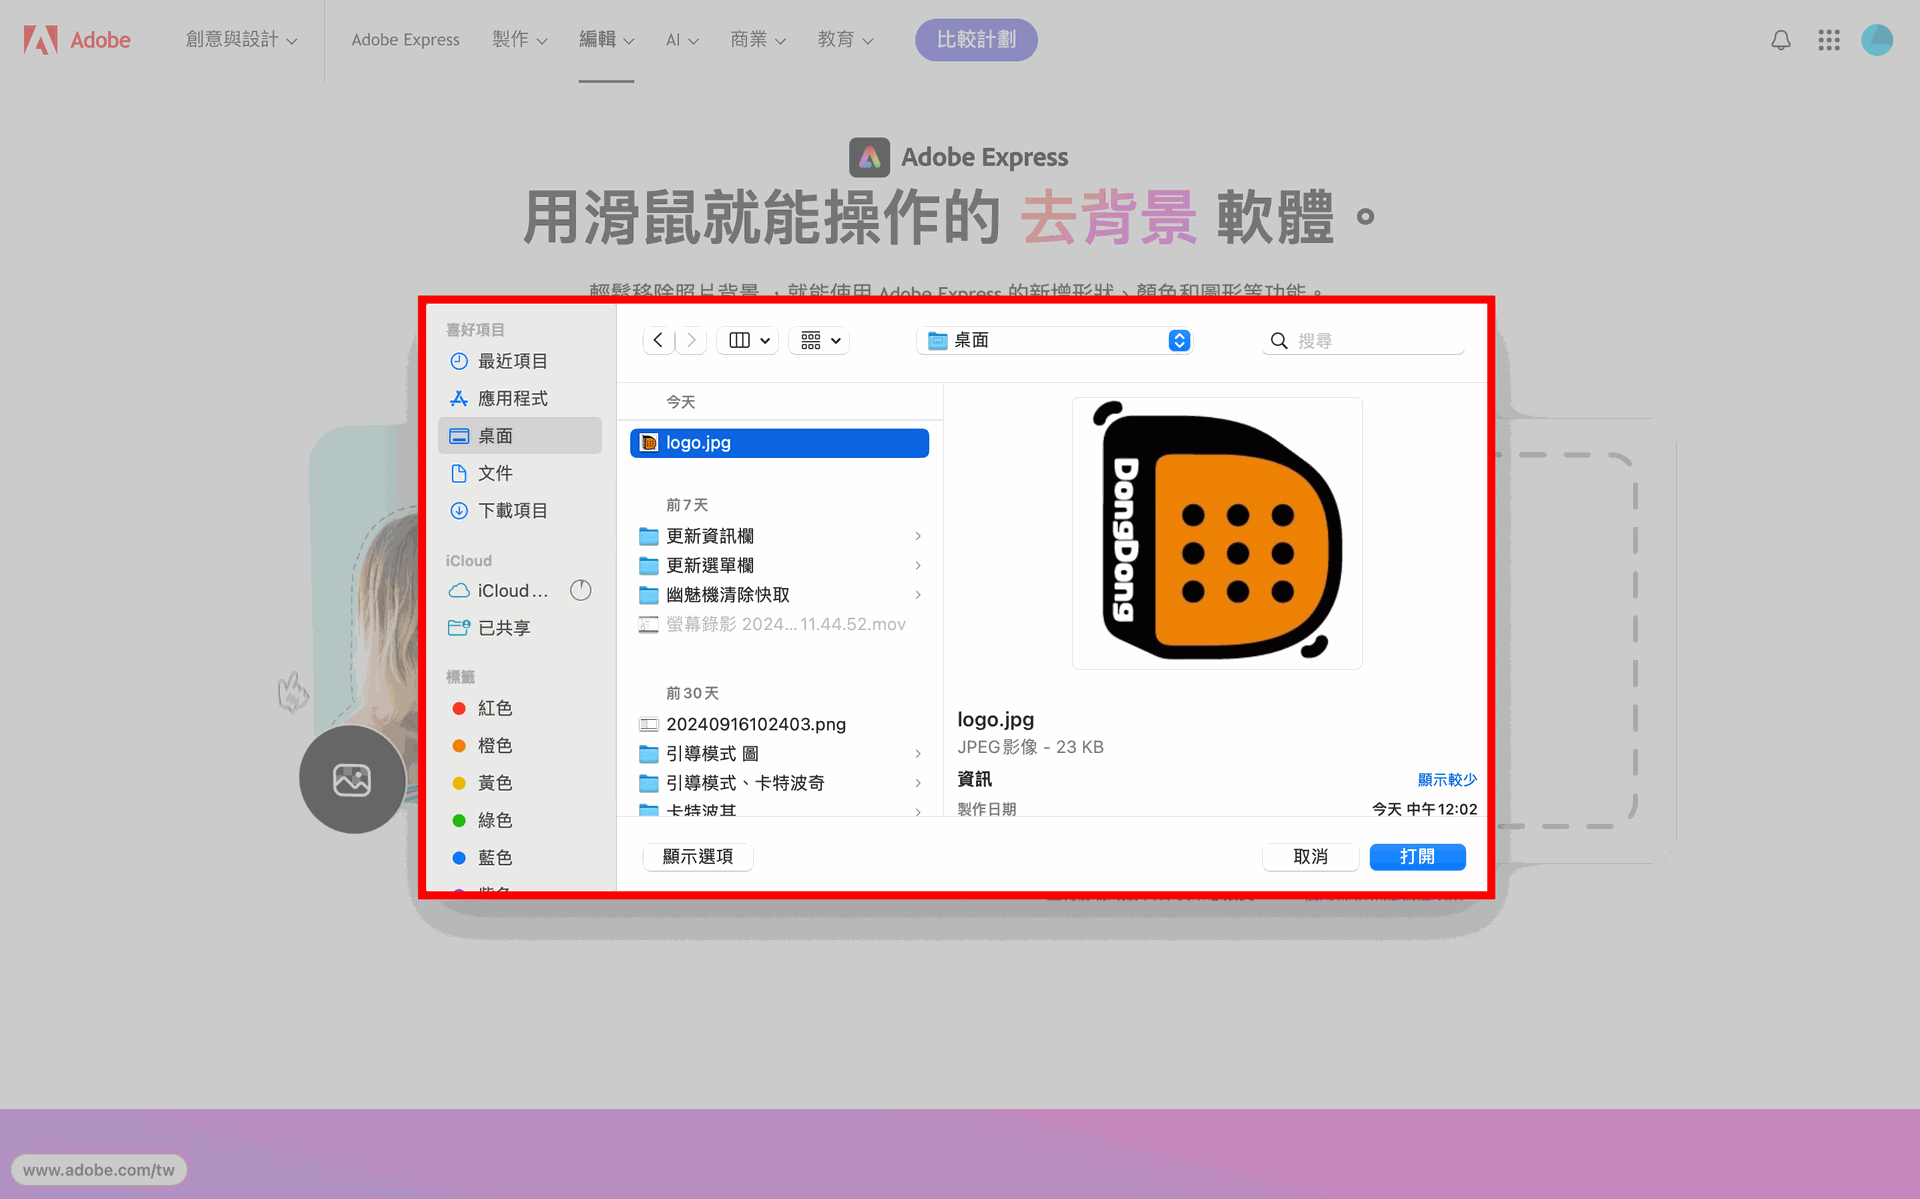Click the Adobe Express logo icon
Screen dimensions: 1920x1199
869,157
